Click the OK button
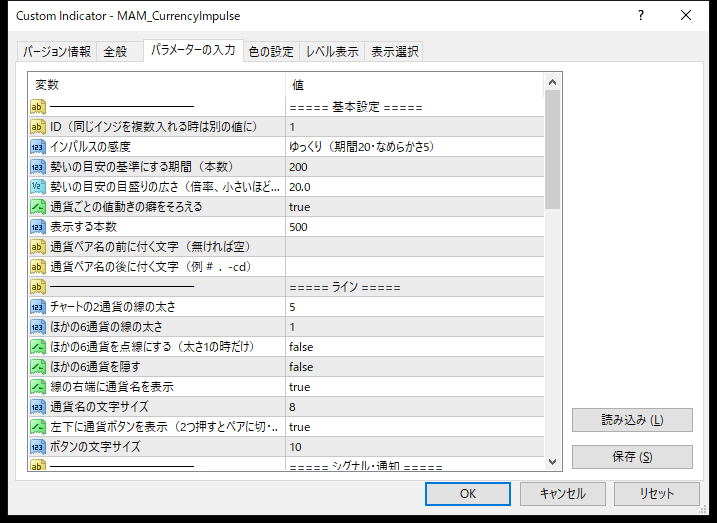The image size is (717, 523). 468,494
